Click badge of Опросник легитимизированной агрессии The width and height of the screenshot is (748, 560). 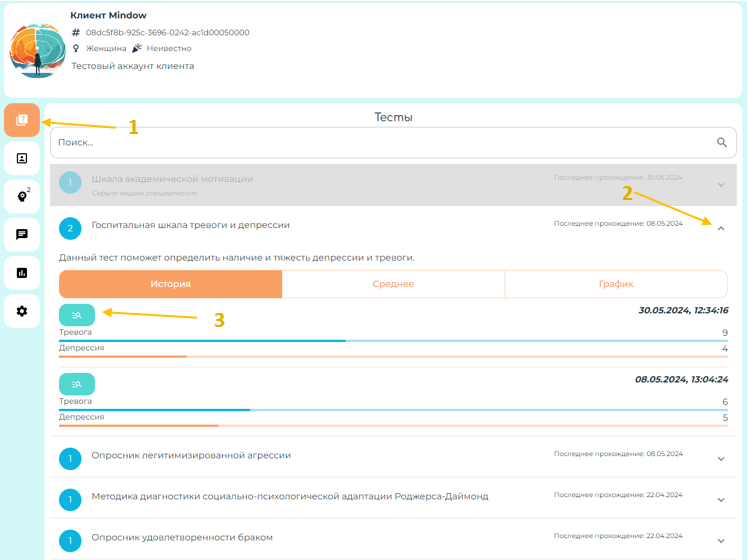70,459
